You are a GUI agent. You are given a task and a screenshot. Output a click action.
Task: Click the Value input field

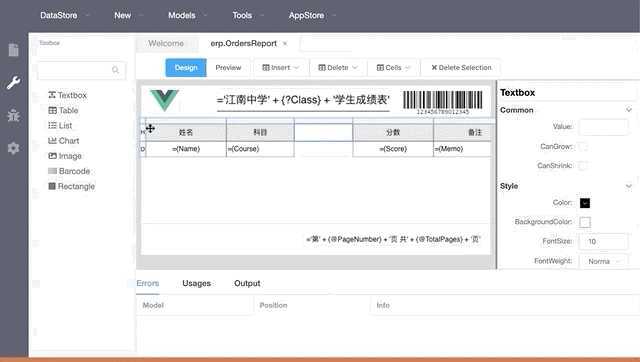(x=604, y=127)
